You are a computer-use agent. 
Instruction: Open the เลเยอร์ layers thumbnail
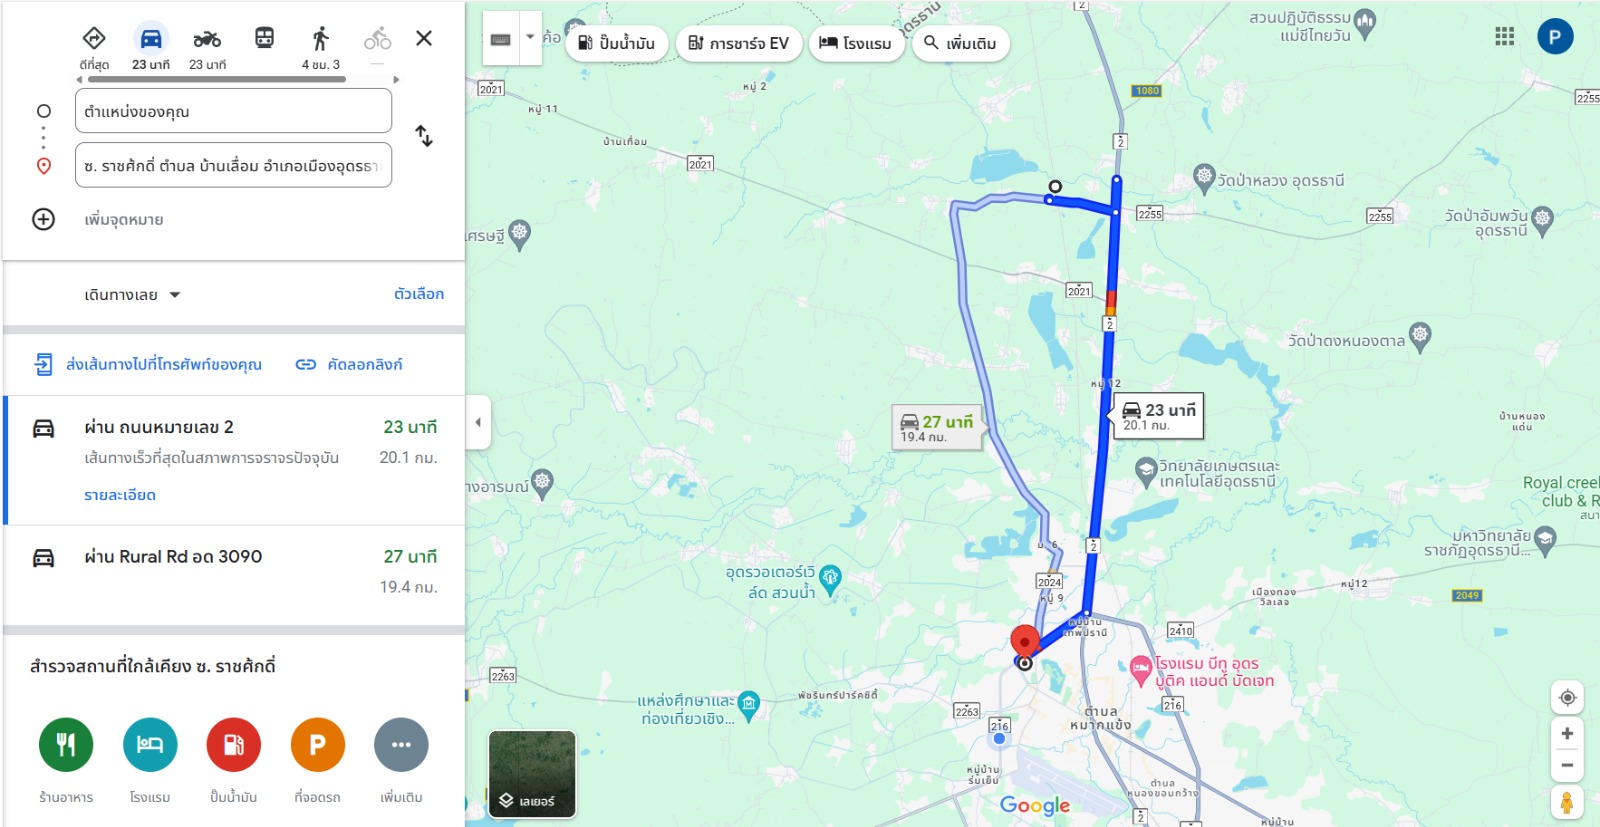coord(532,774)
